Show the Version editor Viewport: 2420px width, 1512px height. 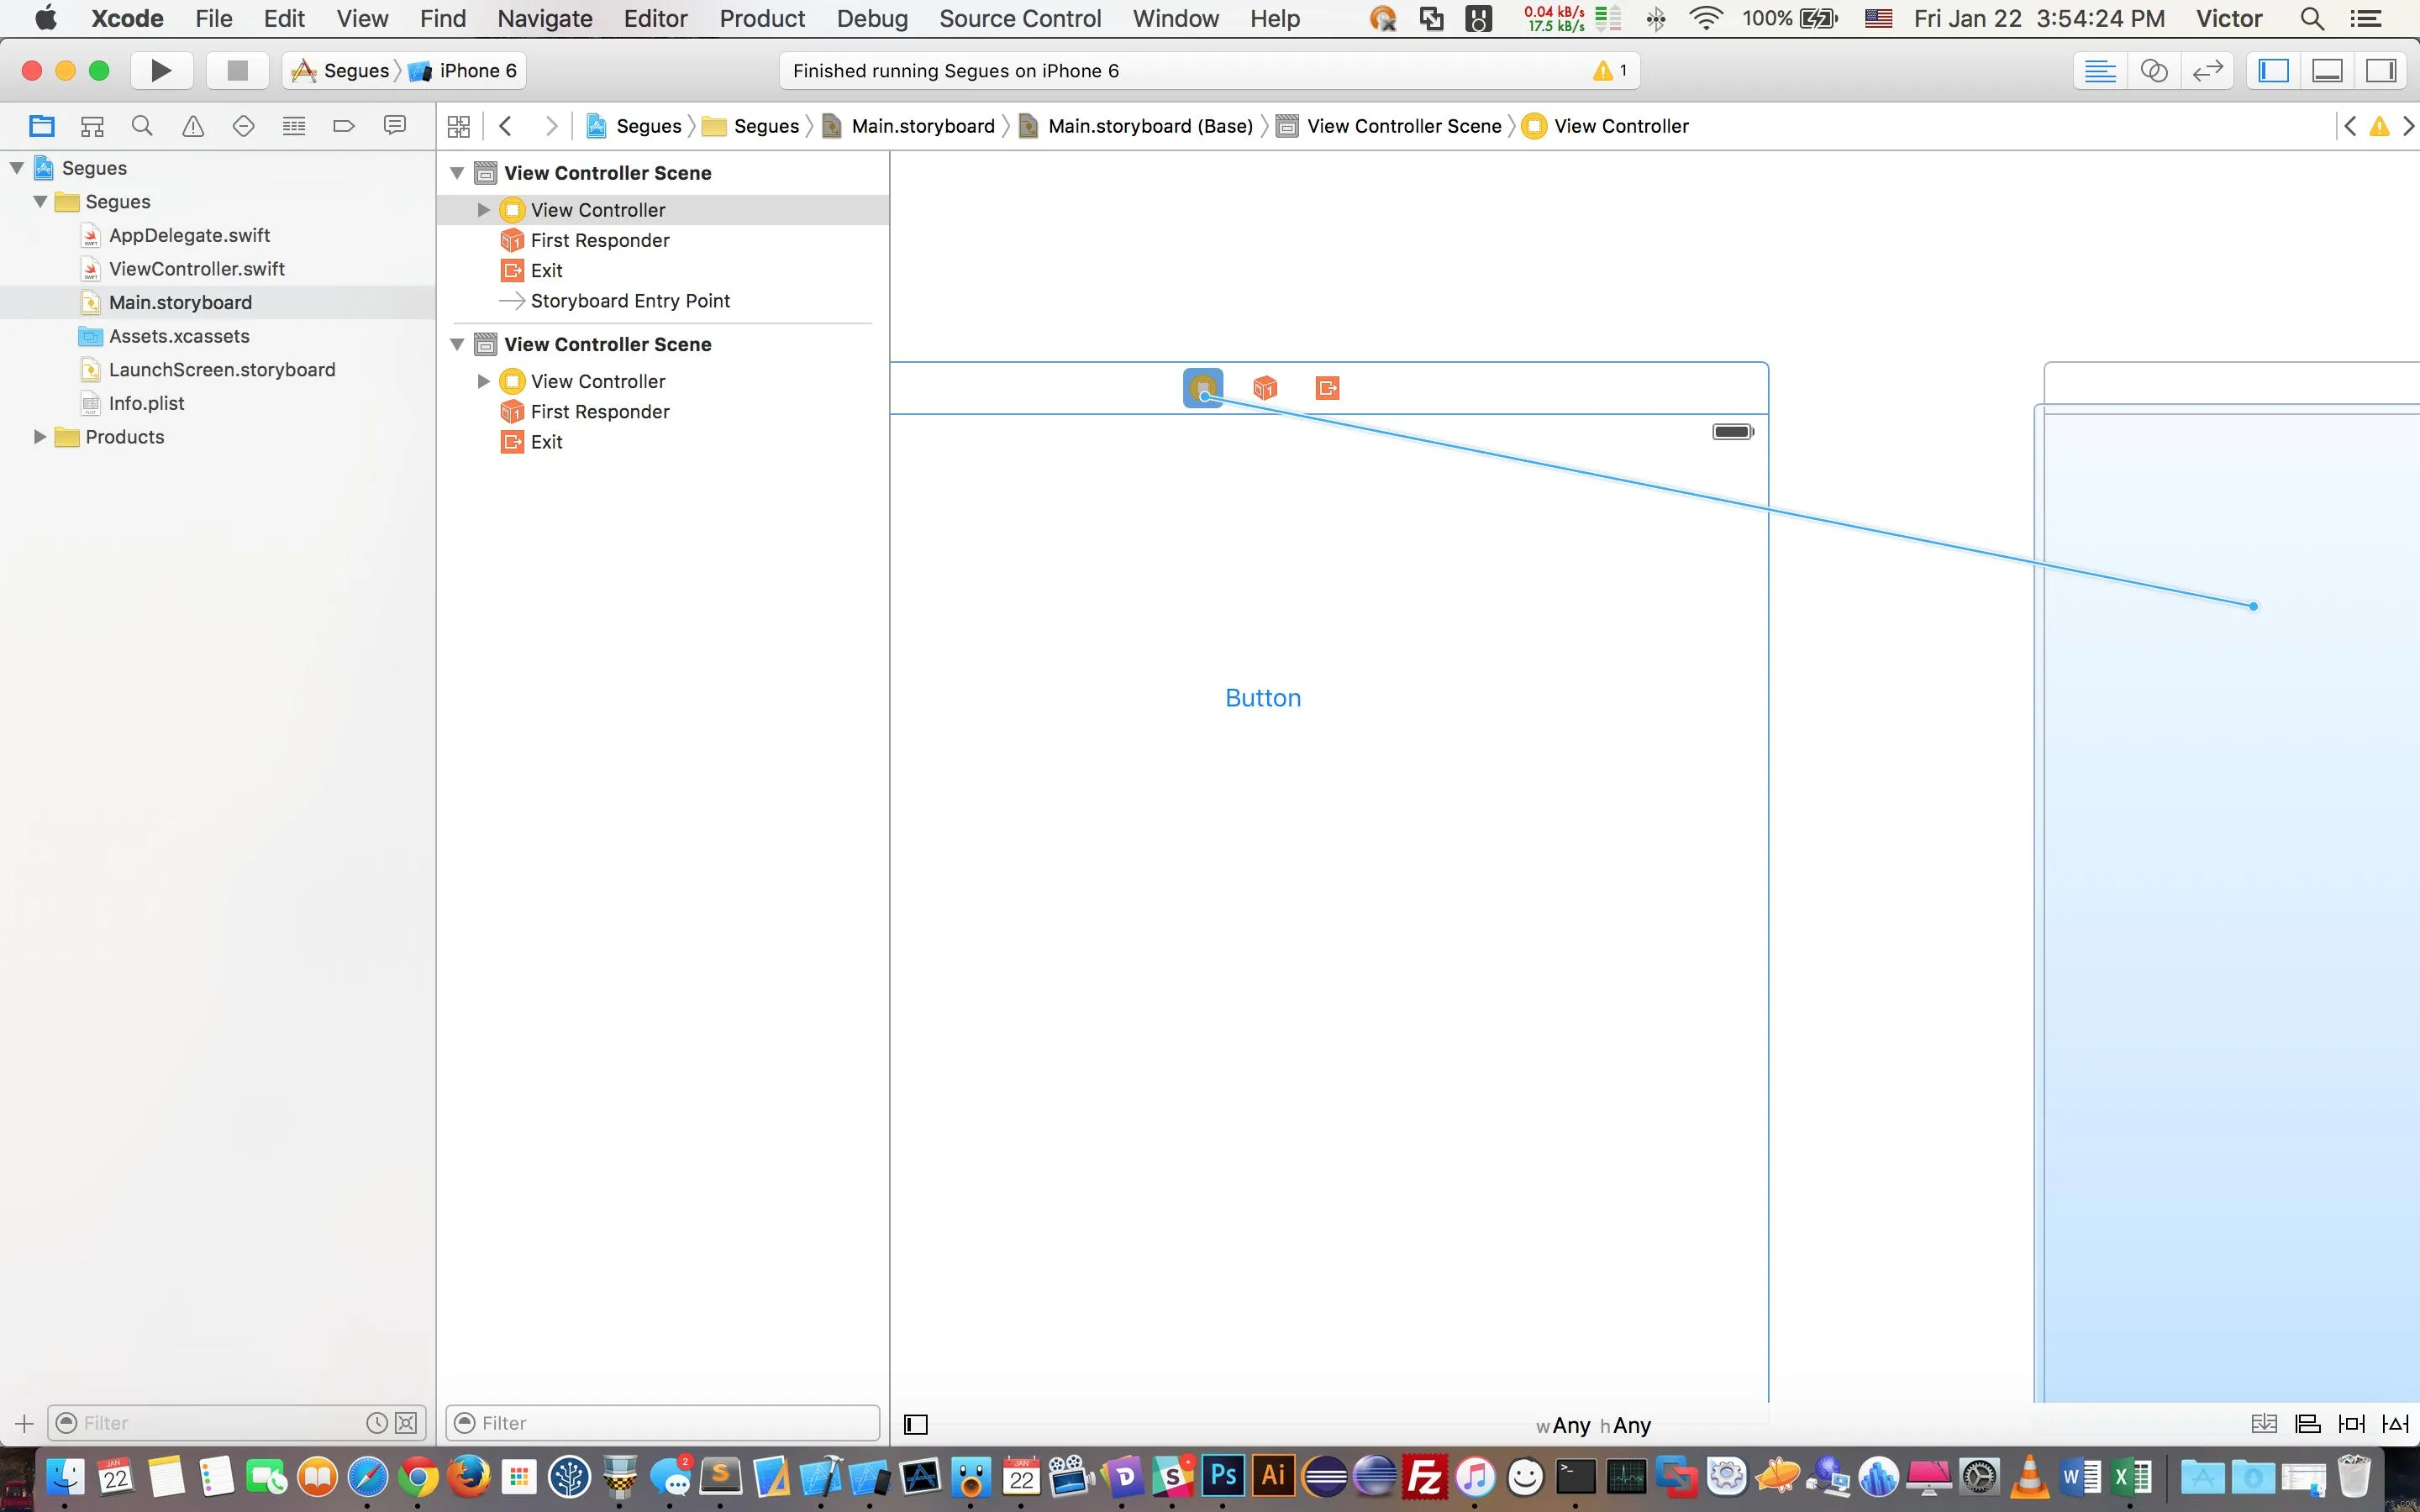(x=2207, y=70)
